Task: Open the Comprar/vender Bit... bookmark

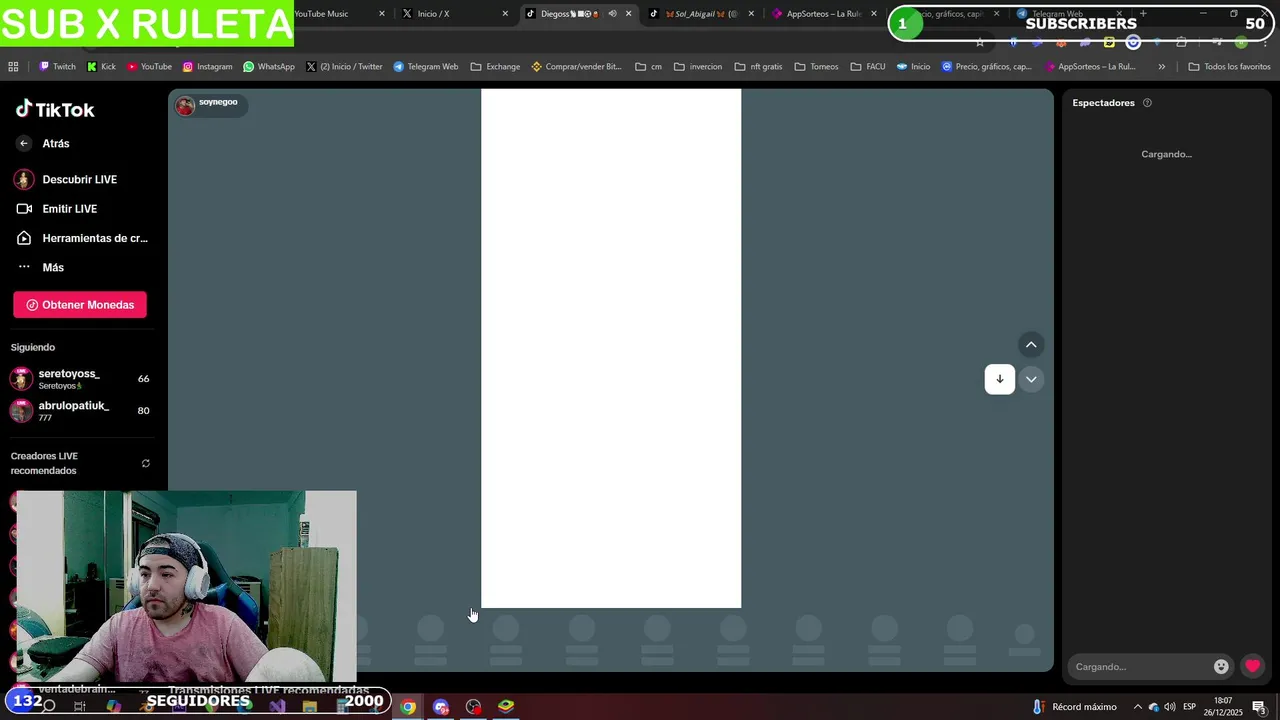Action: (576, 67)
